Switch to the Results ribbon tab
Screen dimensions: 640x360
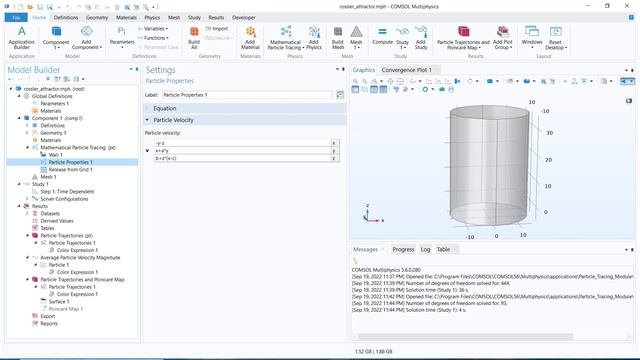pos(216,18)
